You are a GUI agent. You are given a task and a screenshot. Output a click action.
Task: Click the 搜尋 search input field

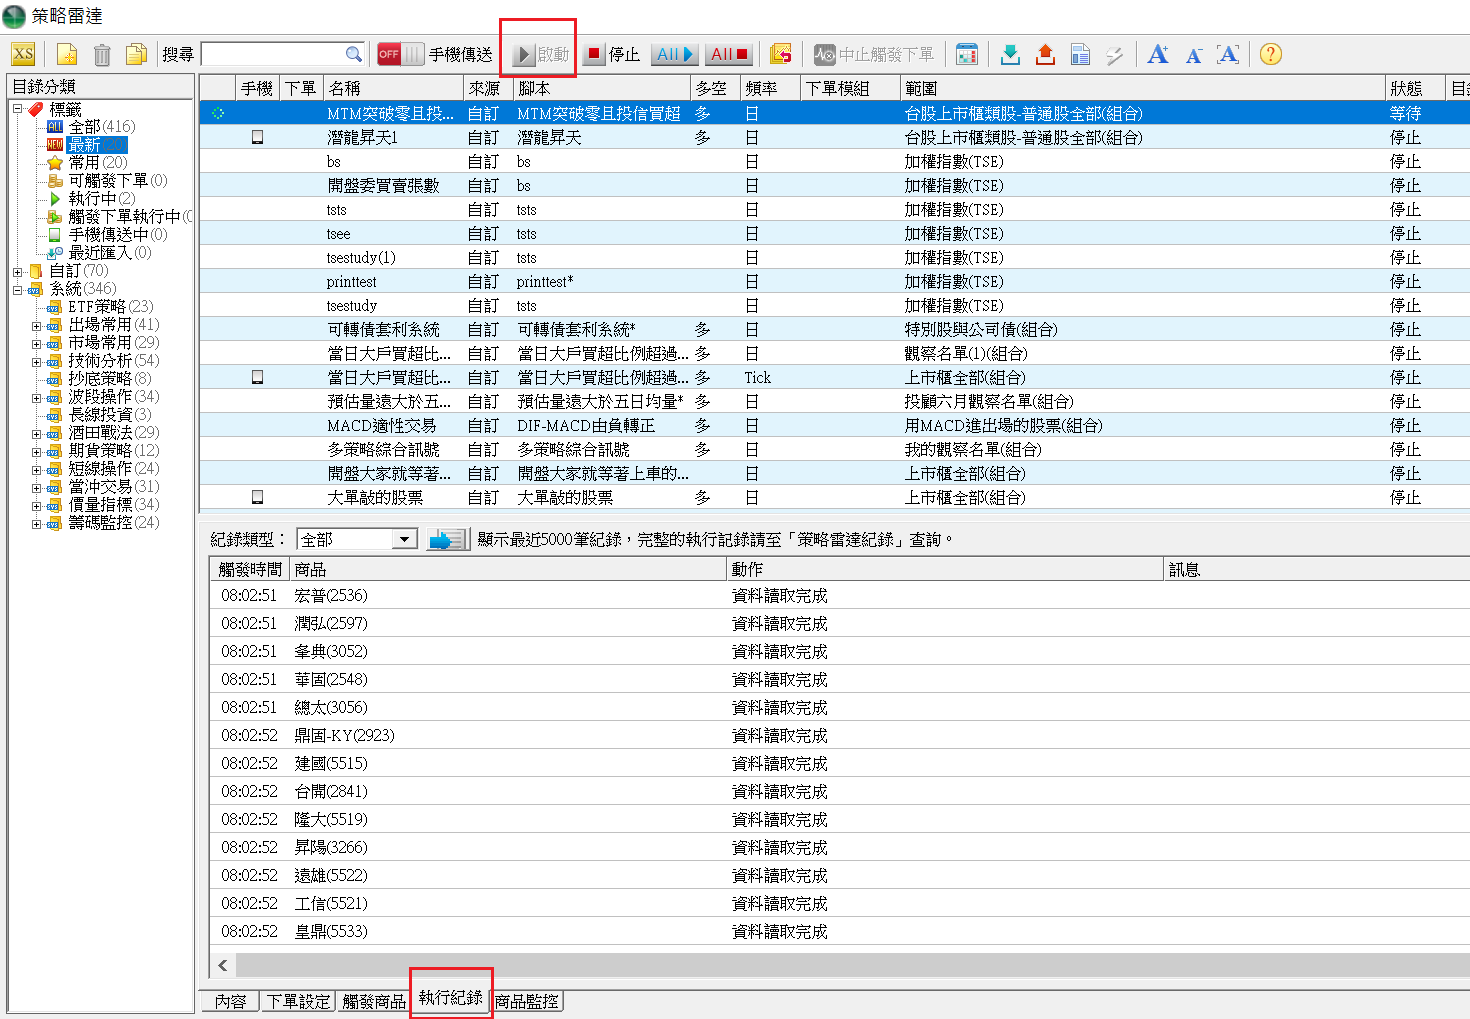pos(272,54)
